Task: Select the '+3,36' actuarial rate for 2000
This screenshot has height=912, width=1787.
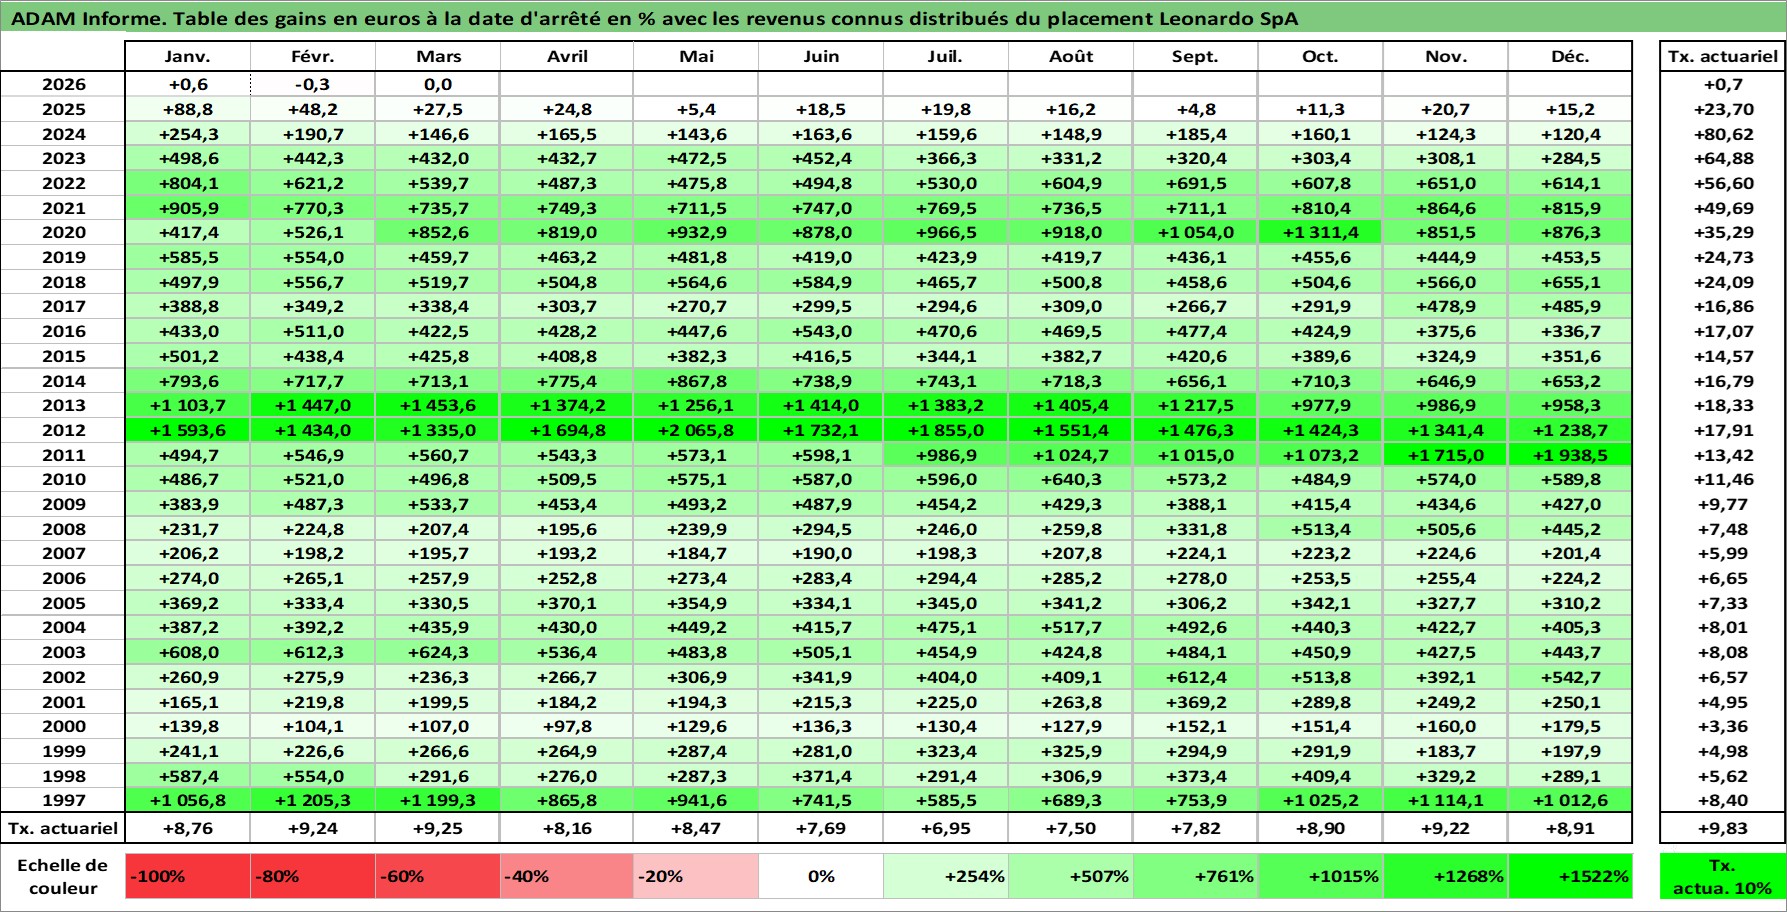Action: [x=1722, y=726]
